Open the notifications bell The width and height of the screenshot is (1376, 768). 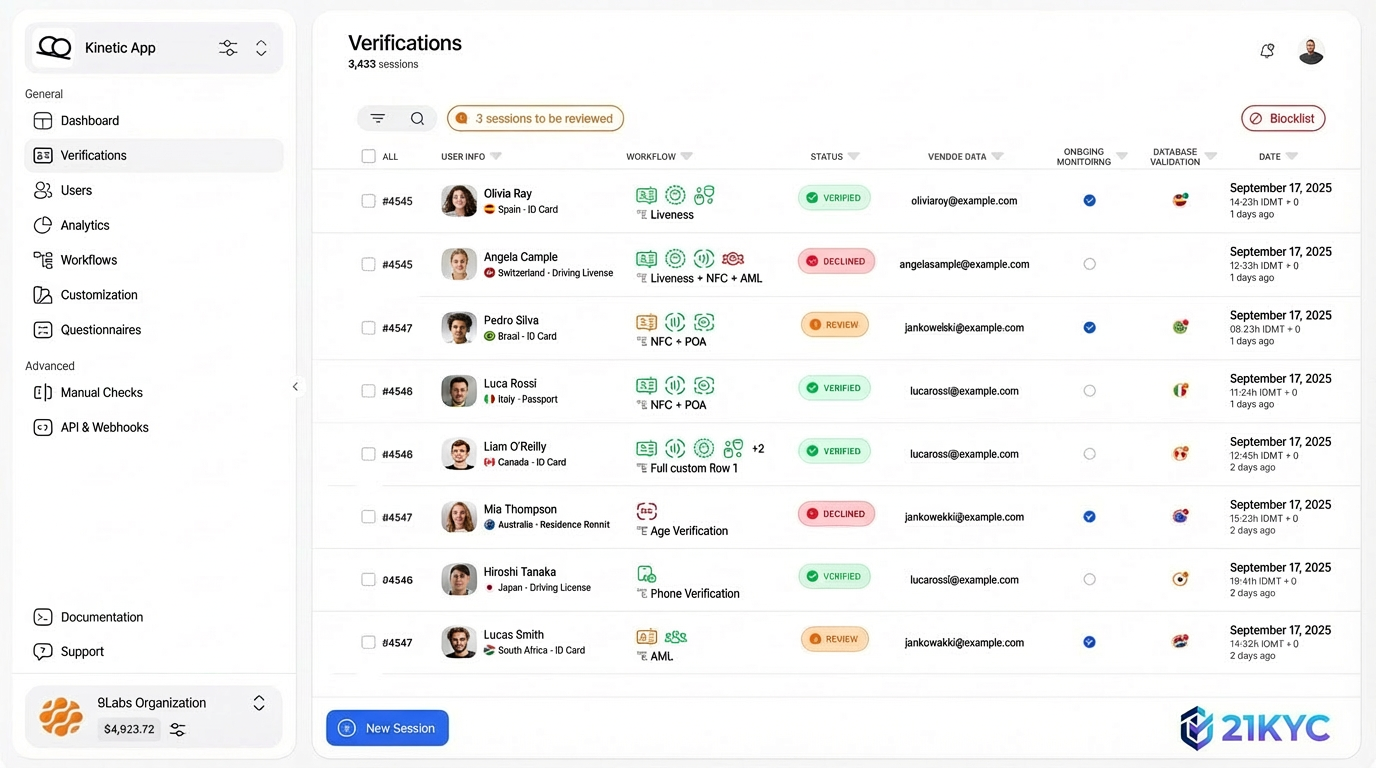(x=1267, y=51)
